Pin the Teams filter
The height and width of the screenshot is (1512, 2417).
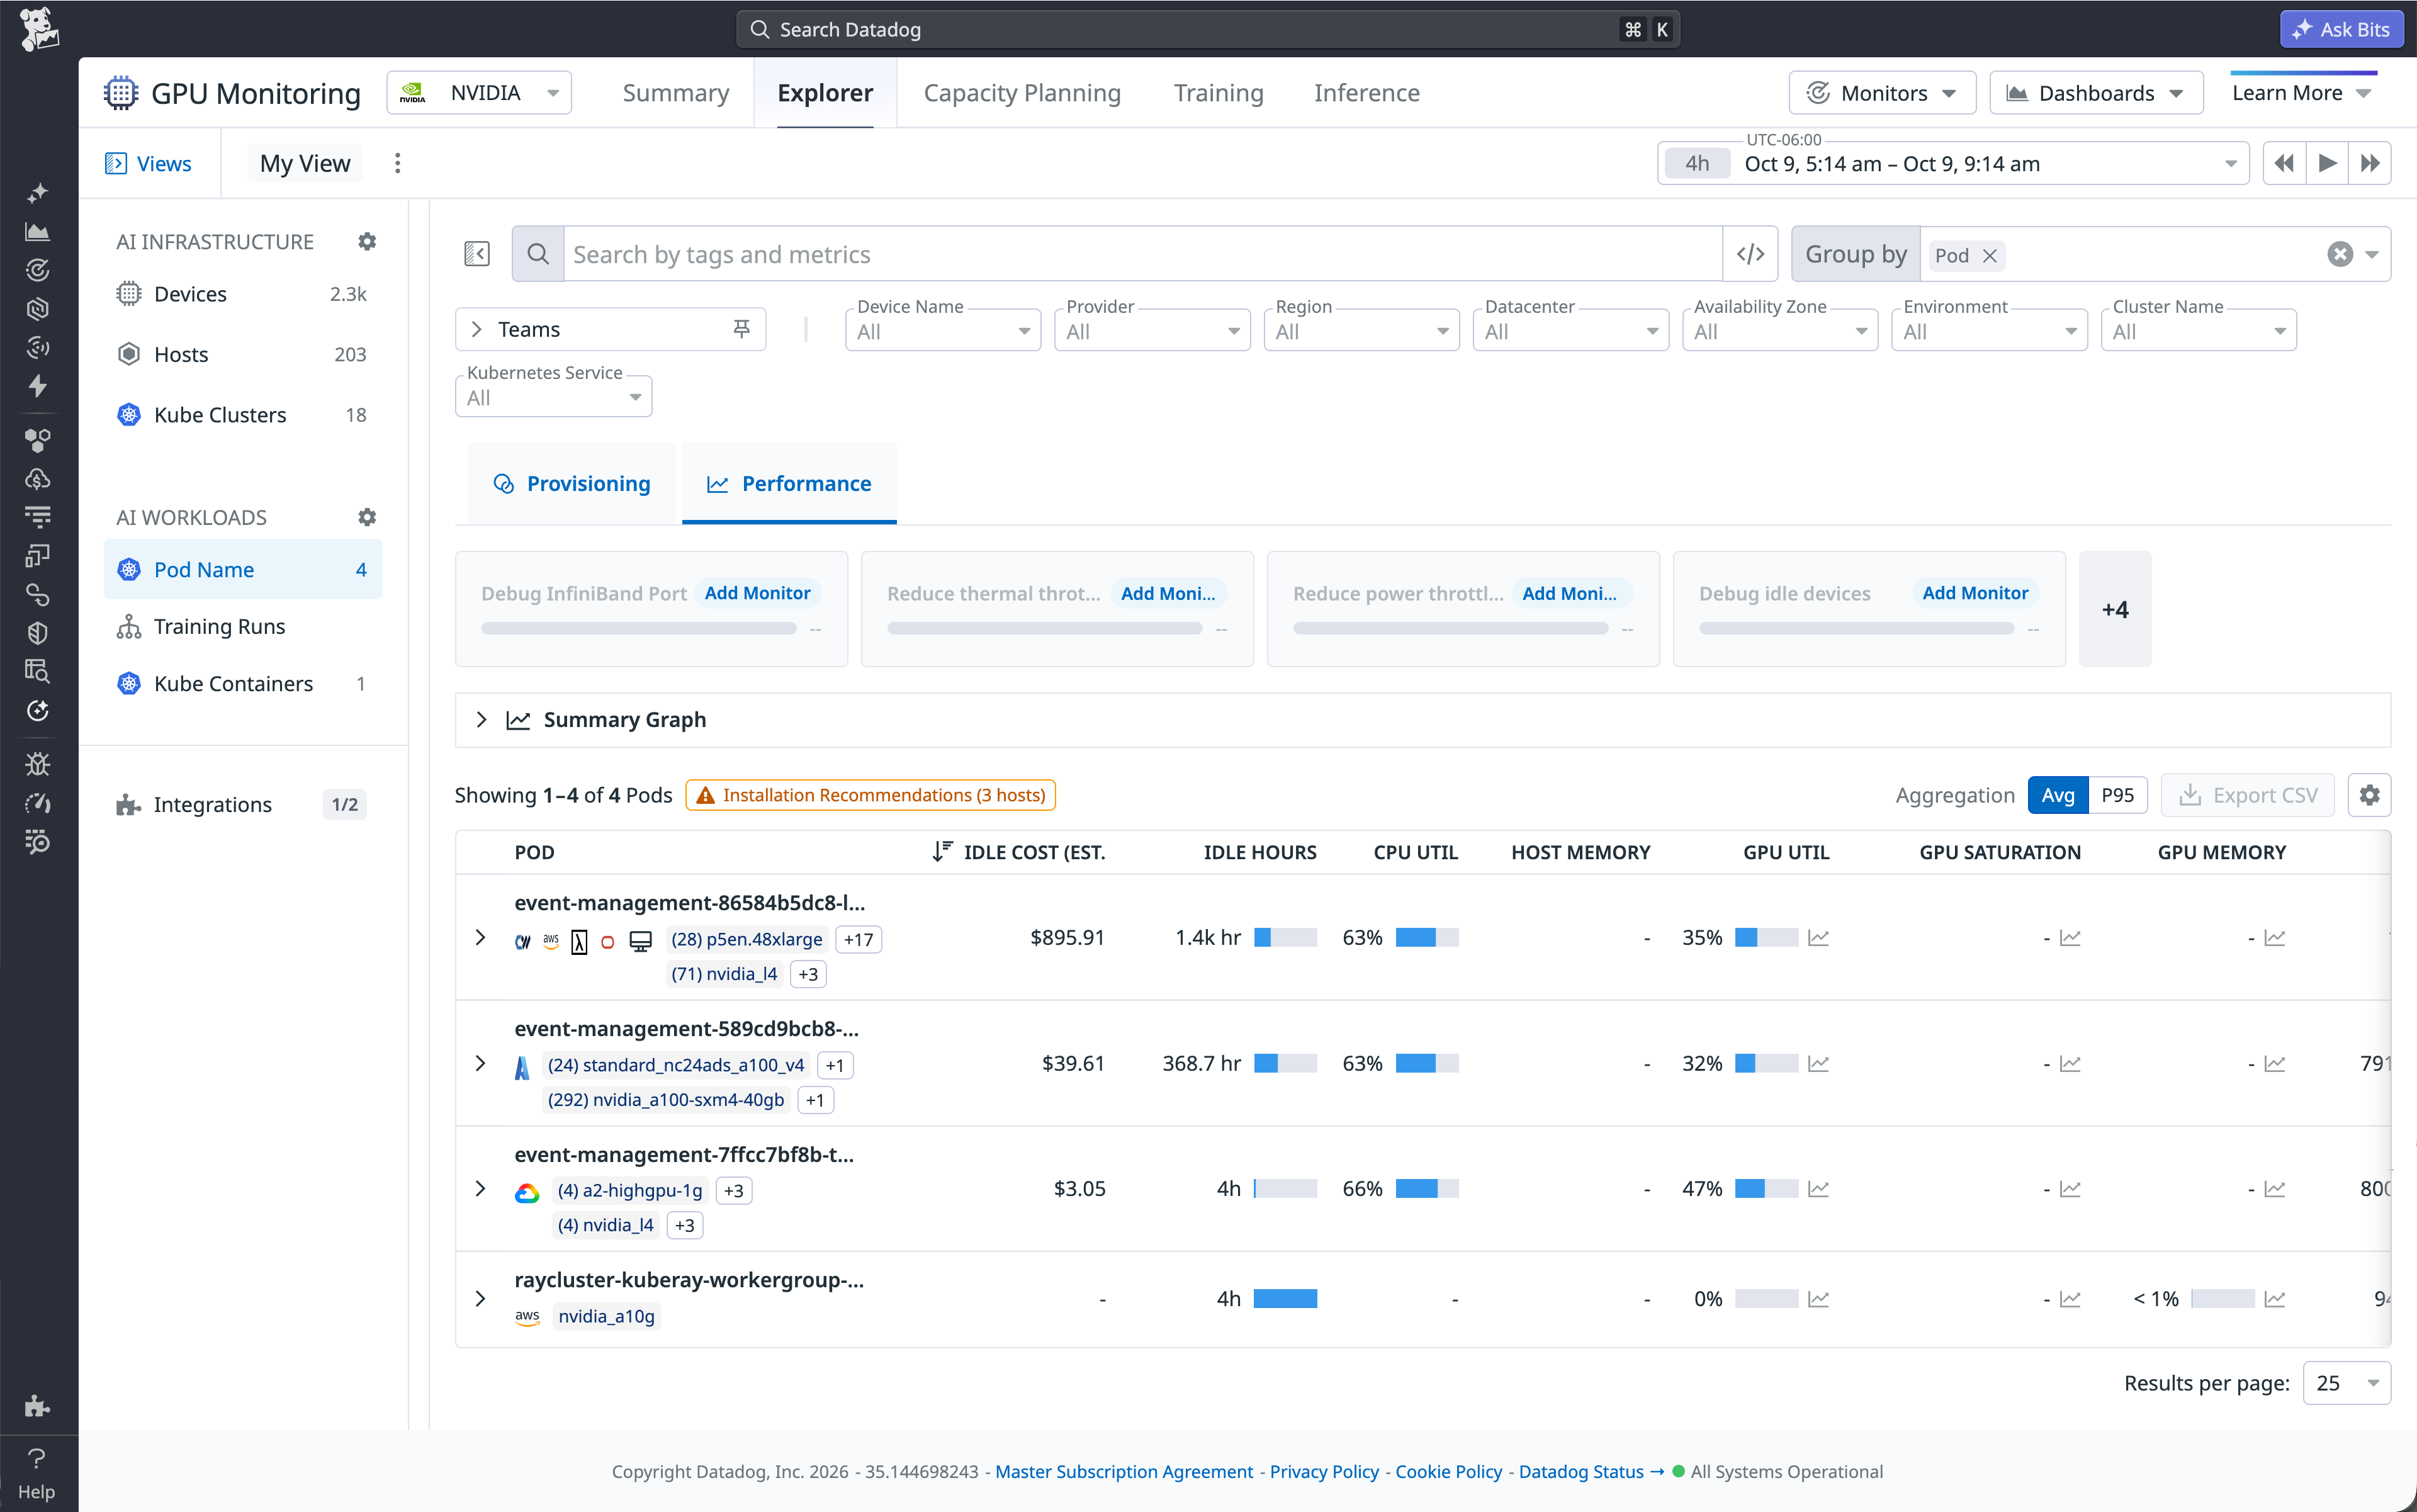pyautogui.click(x=741, y=329)
